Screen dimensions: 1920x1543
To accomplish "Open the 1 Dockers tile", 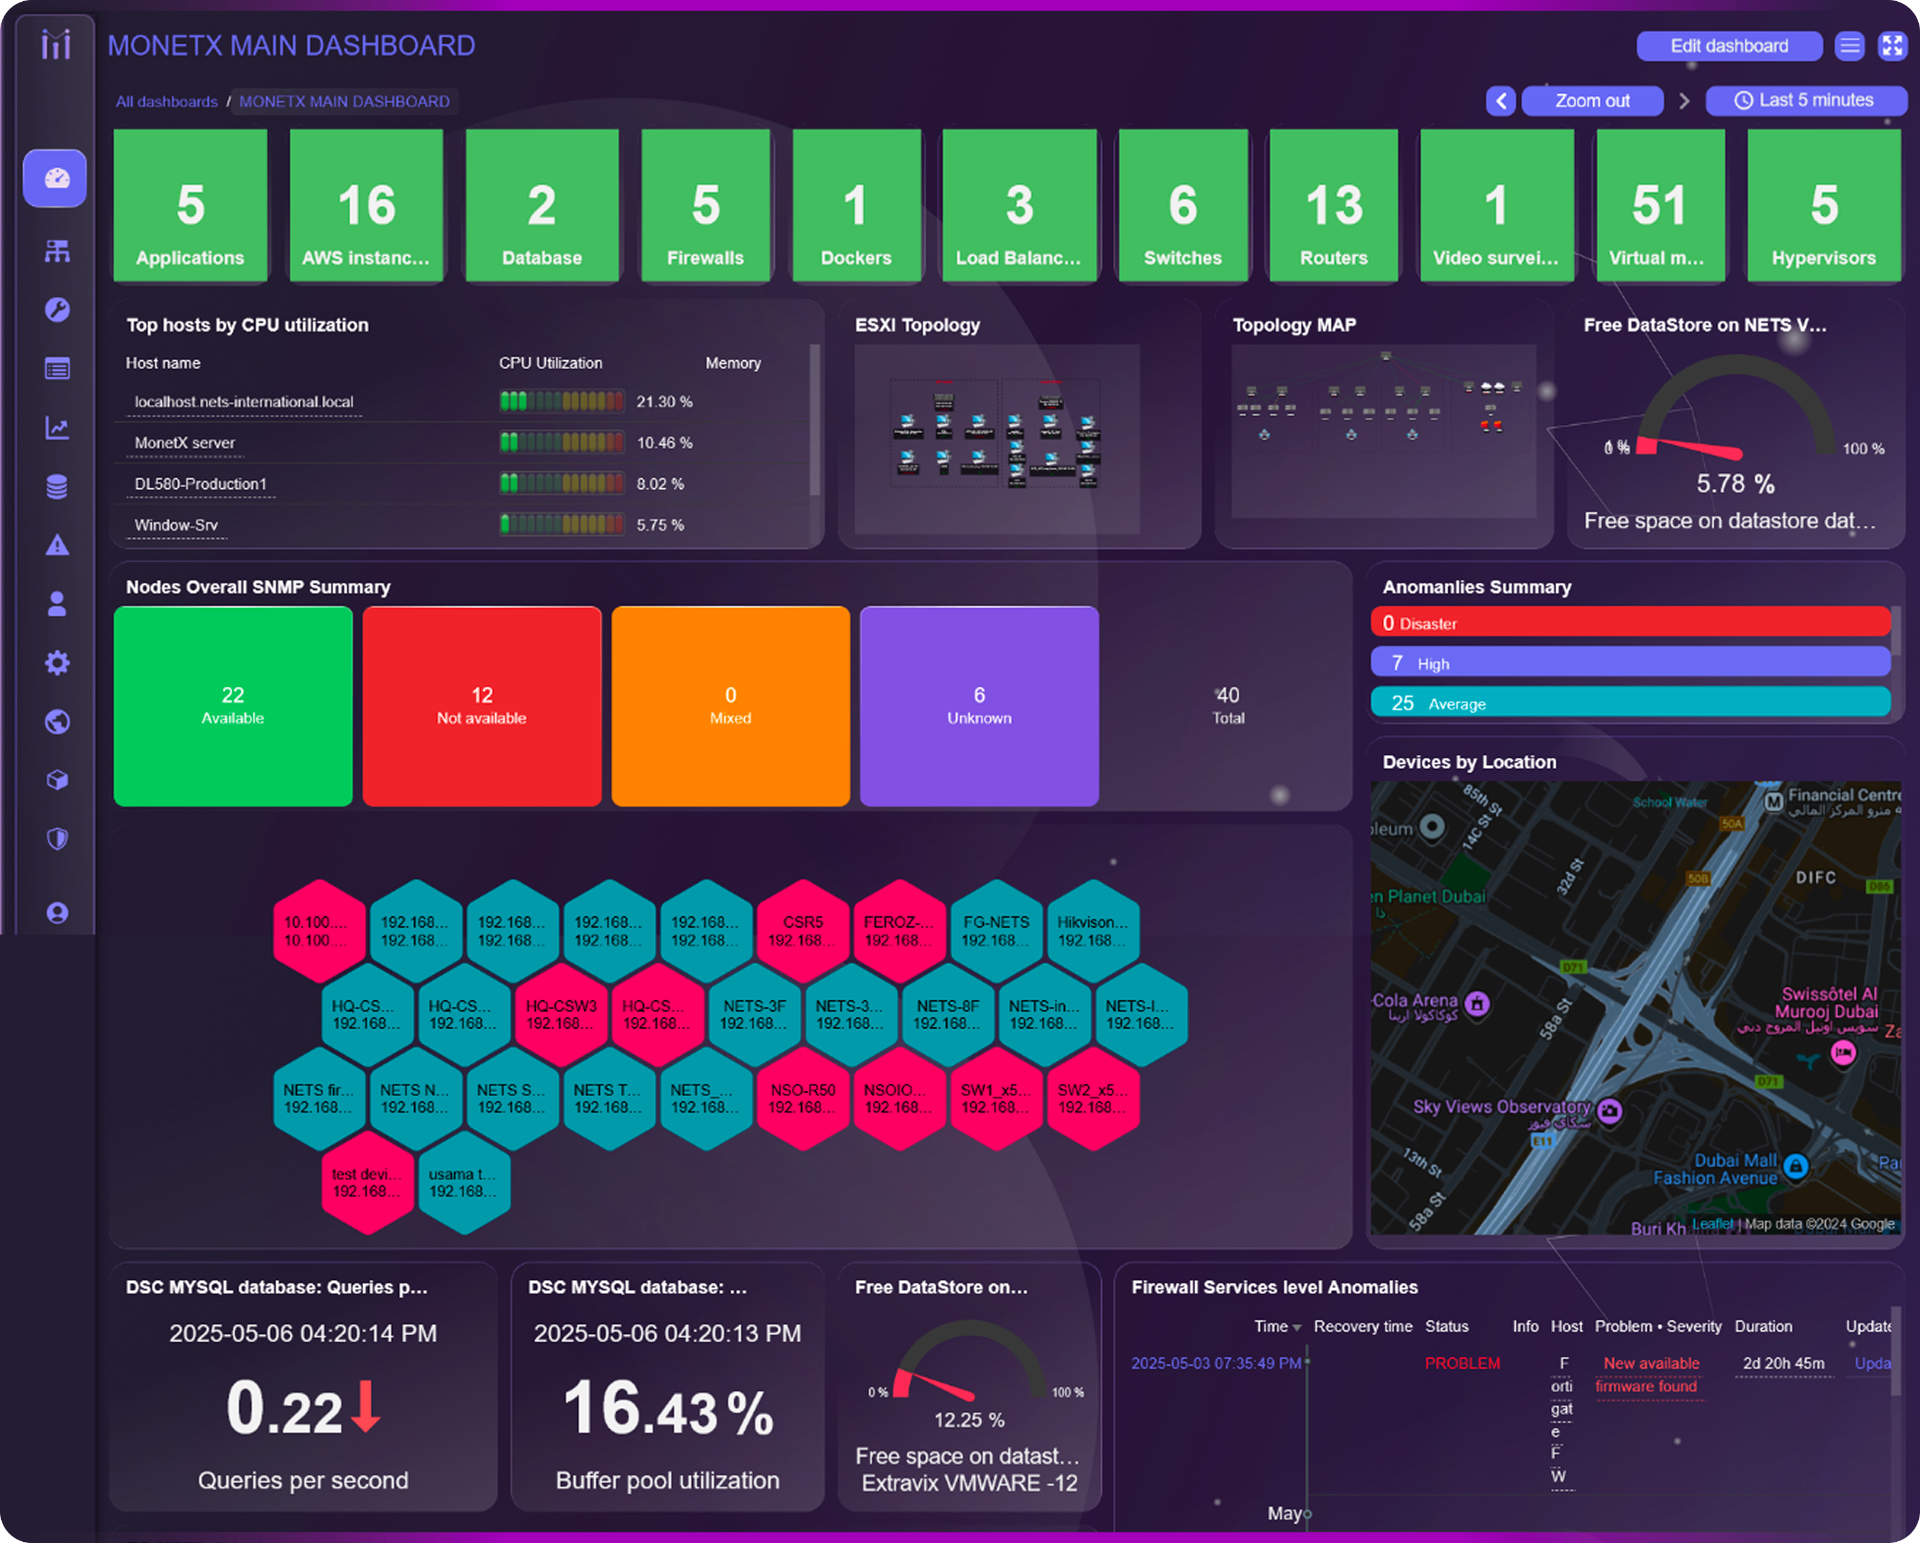I will pos(856,205).
